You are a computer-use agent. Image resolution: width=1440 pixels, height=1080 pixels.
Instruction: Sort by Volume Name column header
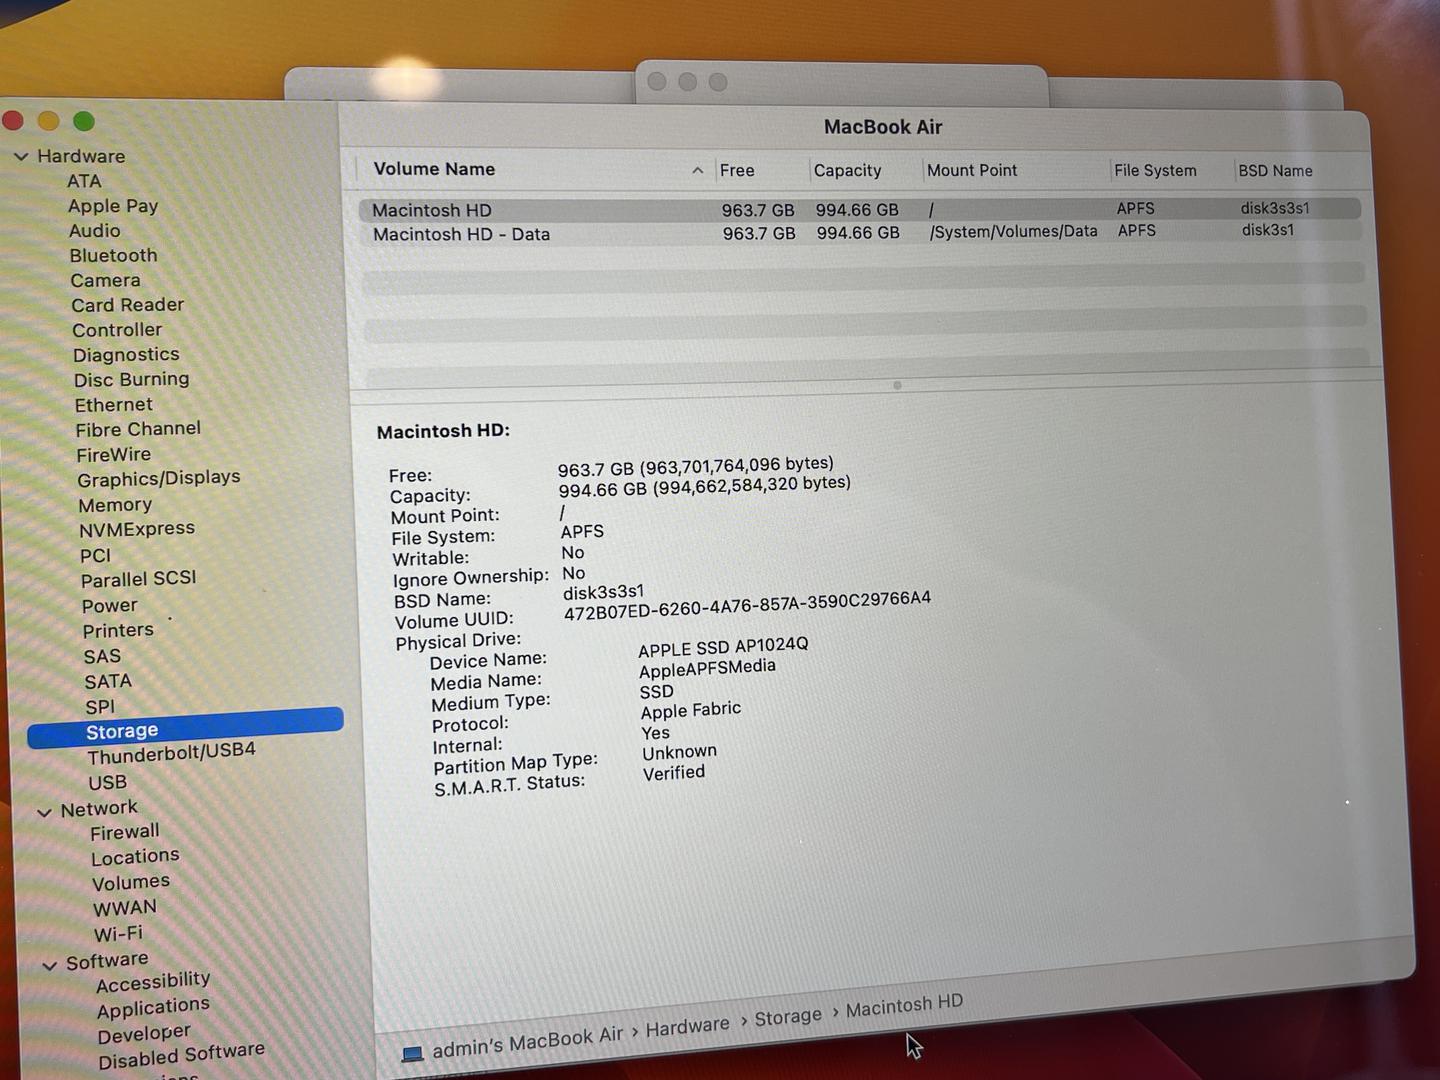[x=434, y=169]
